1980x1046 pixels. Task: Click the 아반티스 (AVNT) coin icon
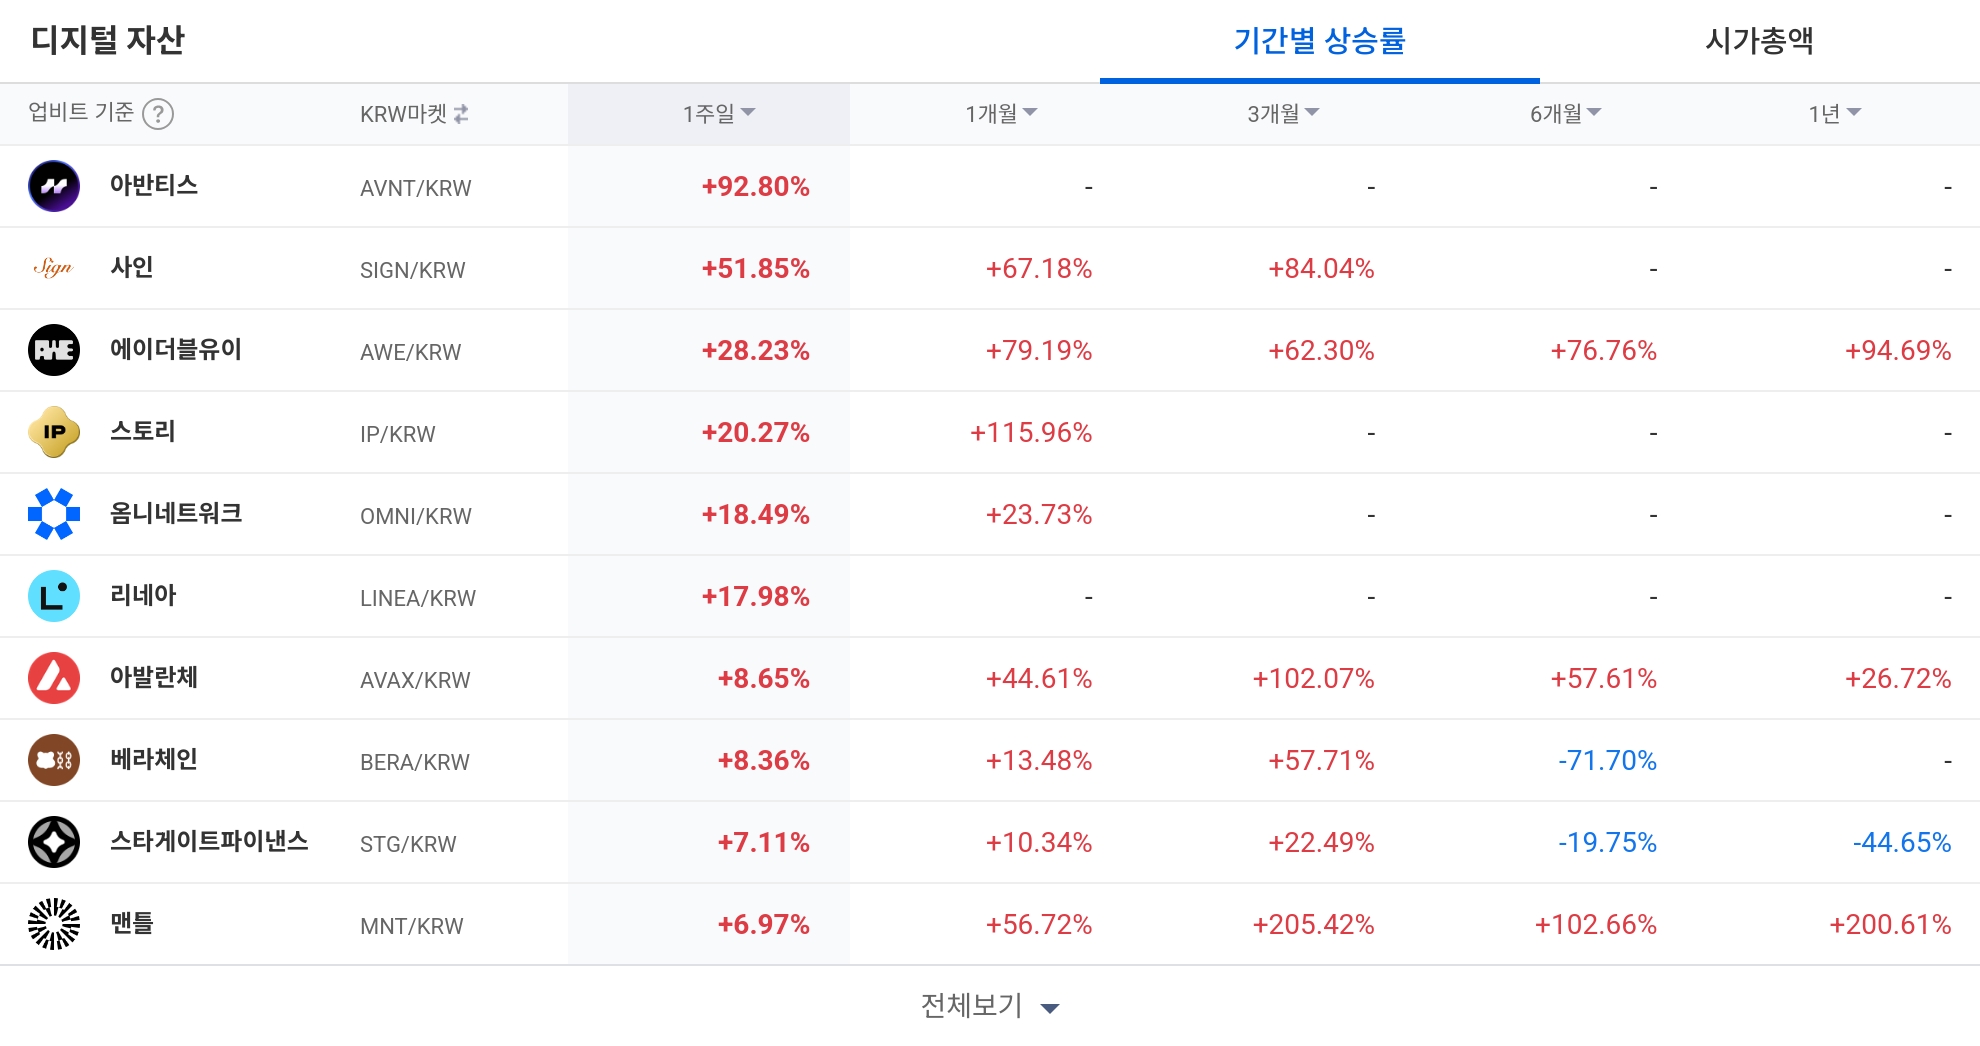tap(54, 186)
